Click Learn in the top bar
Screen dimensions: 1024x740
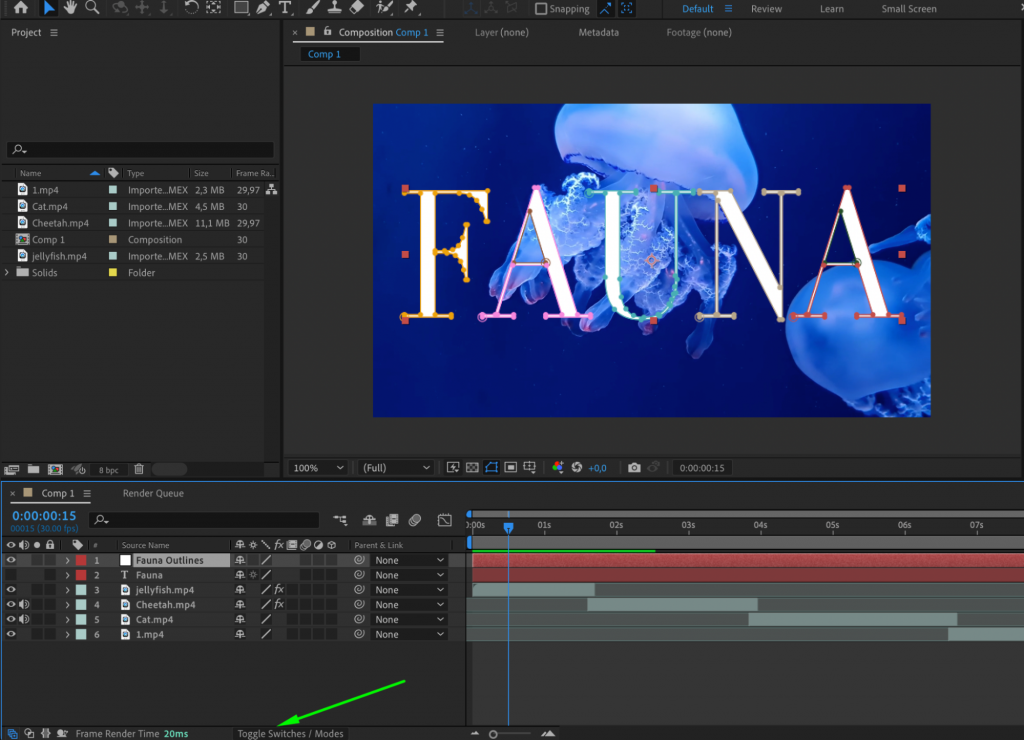pos(831,9)
